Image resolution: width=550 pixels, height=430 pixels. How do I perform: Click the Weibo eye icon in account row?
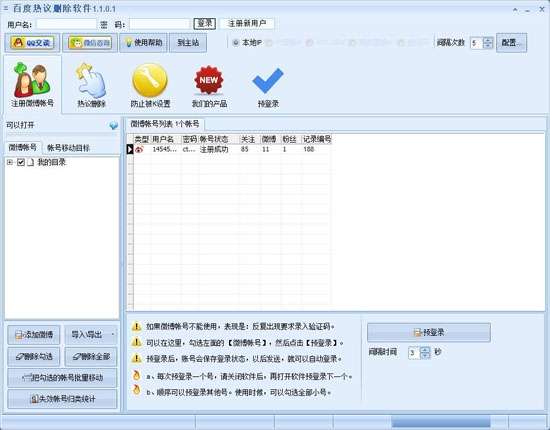(x=139, y=149)
